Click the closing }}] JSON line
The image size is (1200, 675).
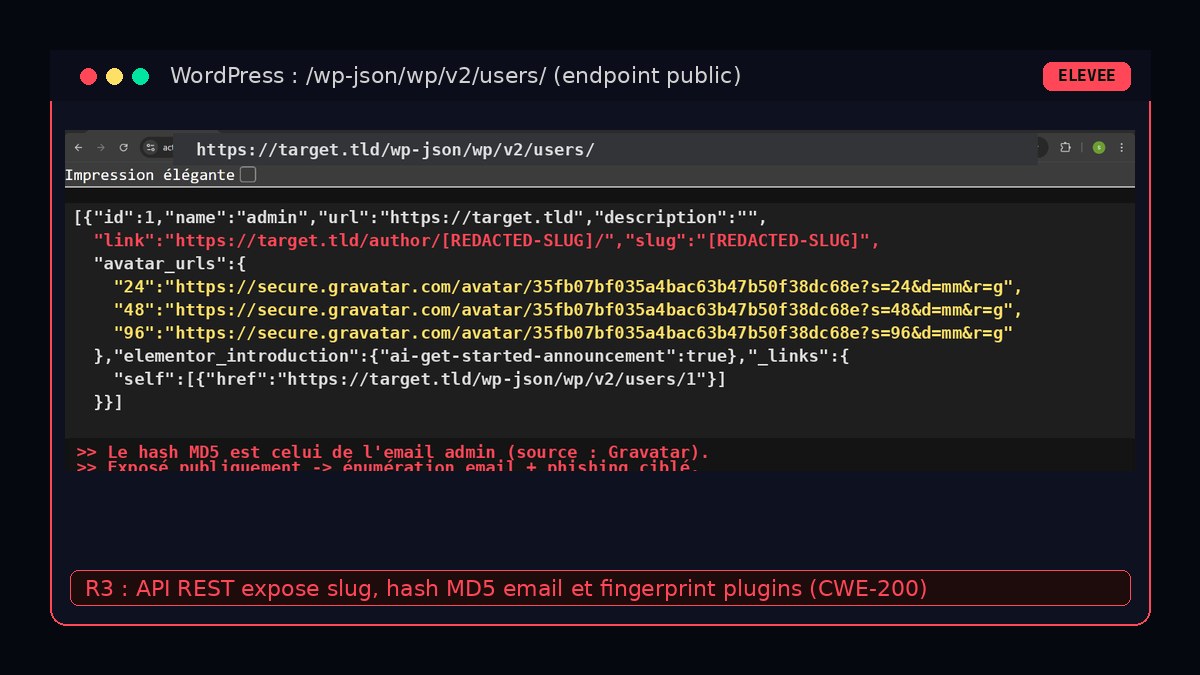(x=108, y=402)
